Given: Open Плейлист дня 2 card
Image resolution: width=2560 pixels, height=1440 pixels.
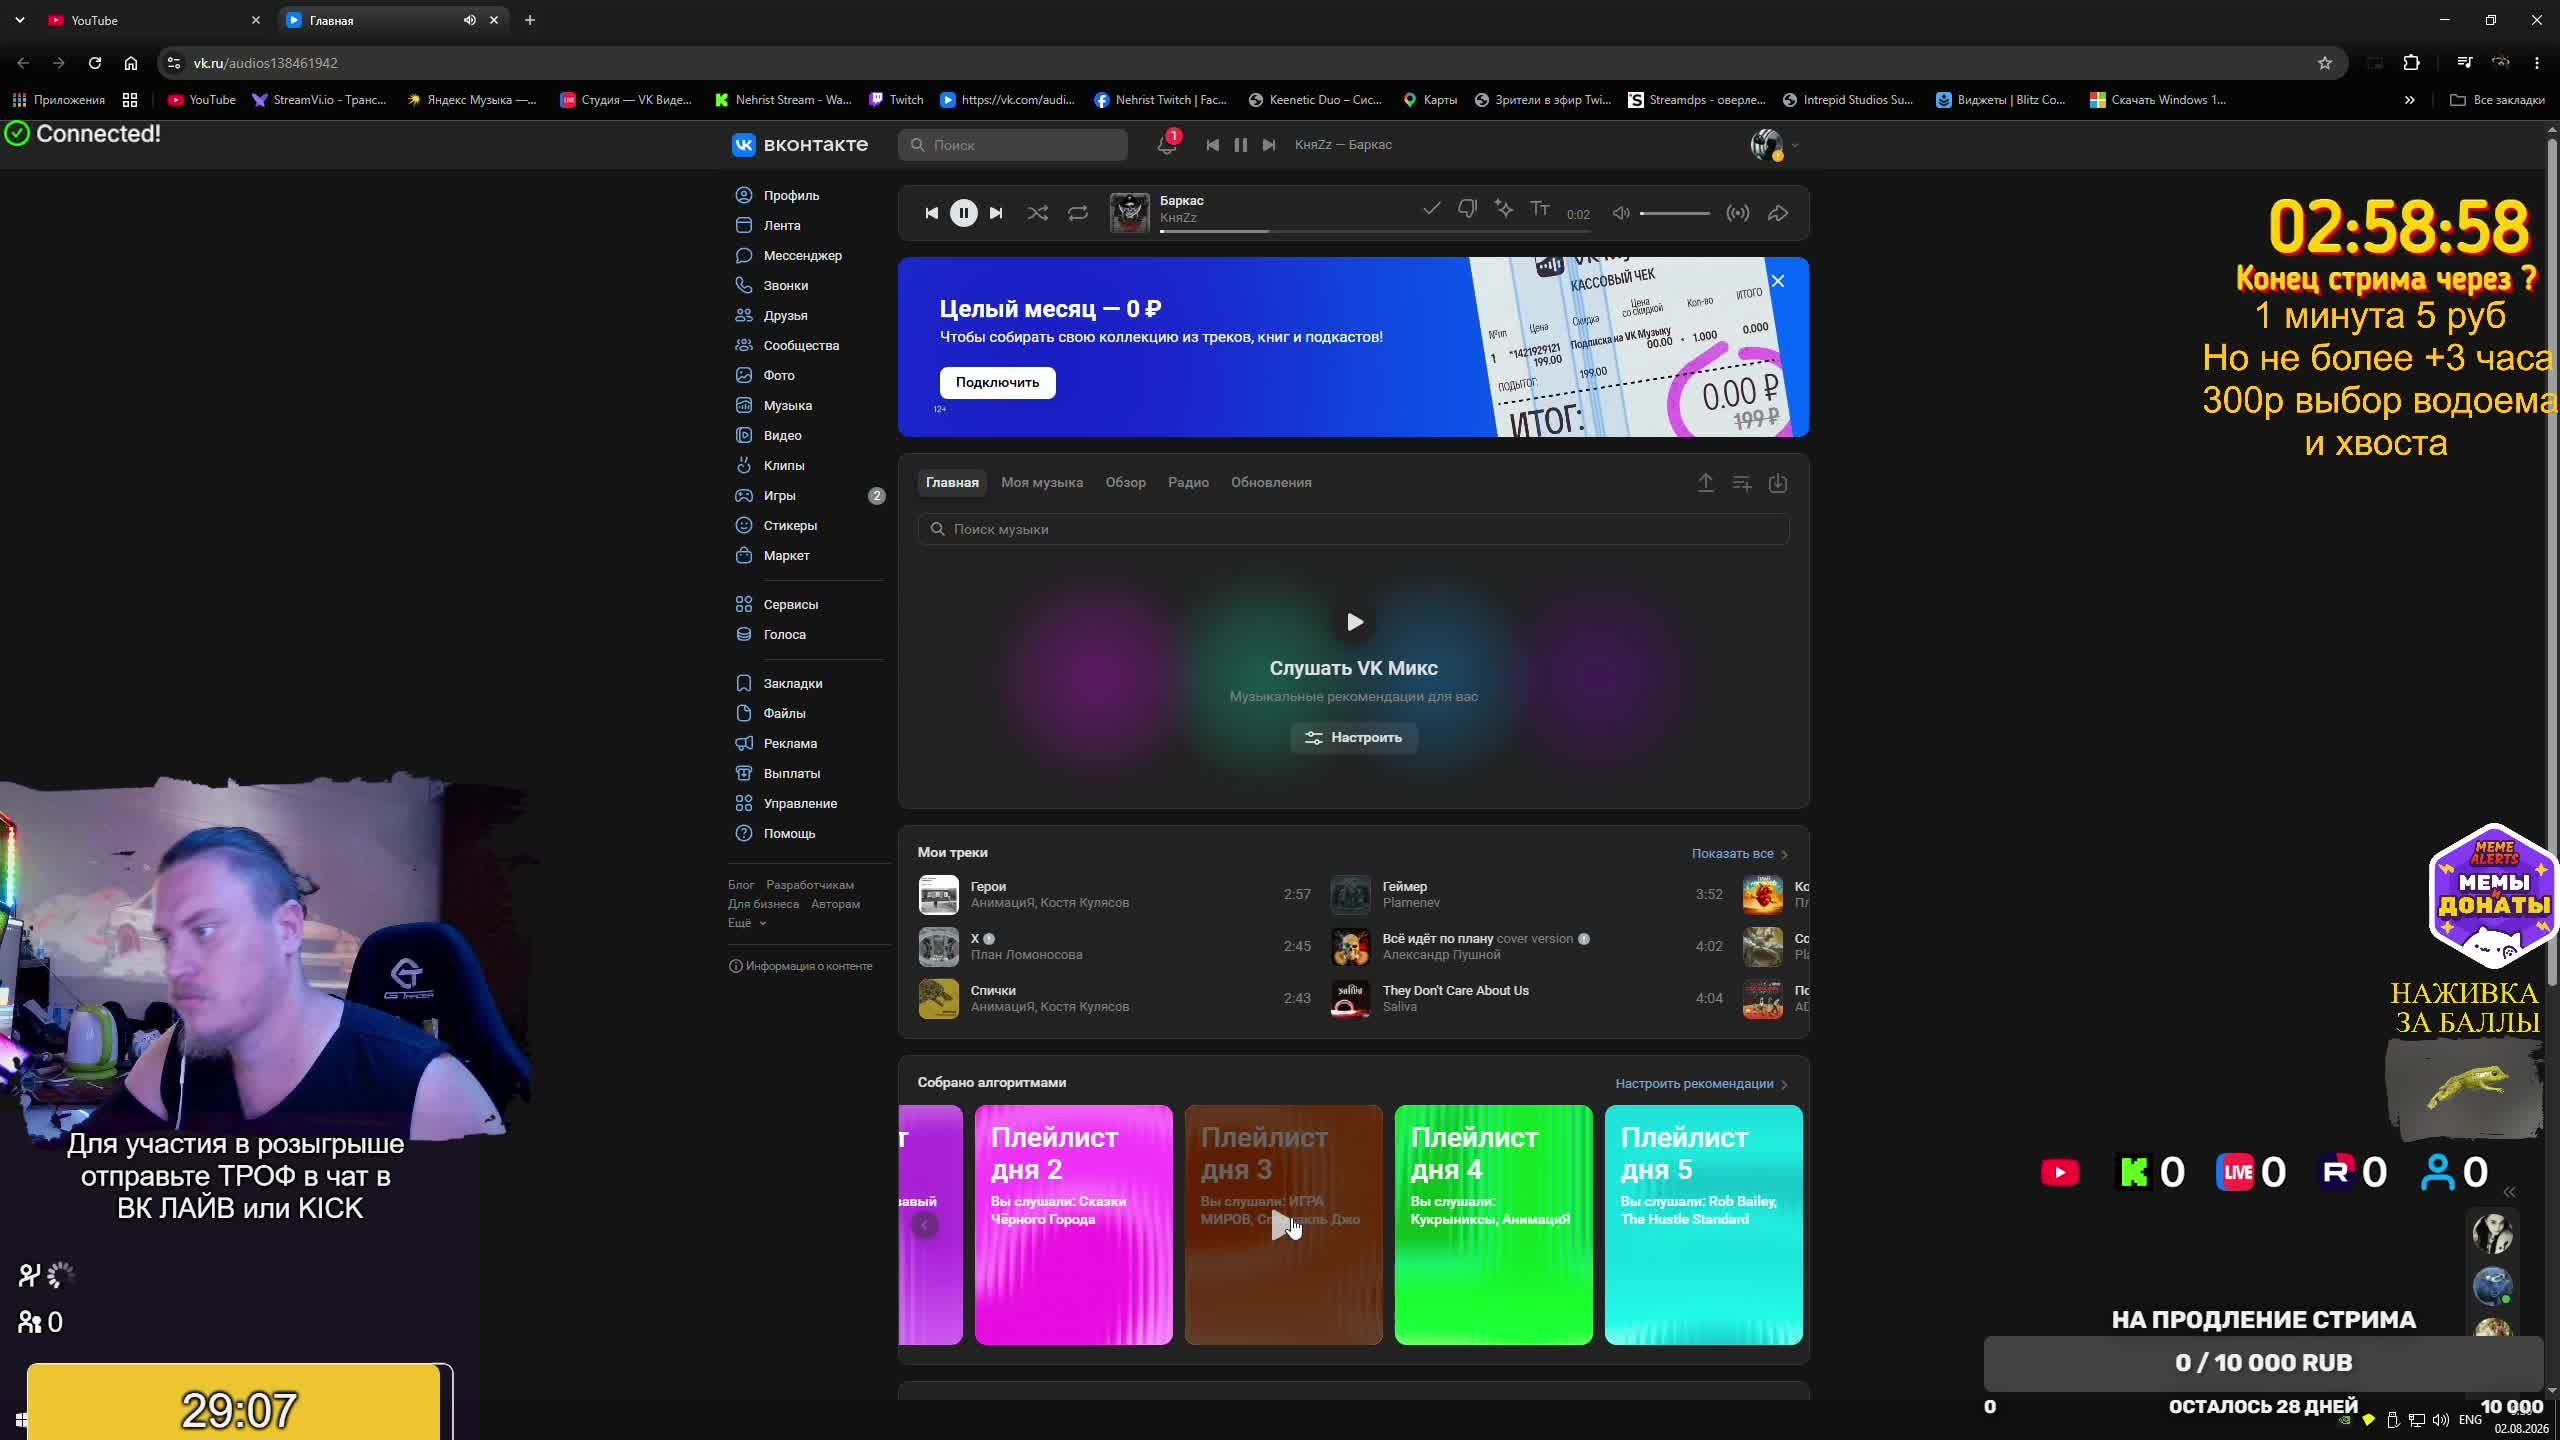Looking at the screenshot, I should coord(1073,1225).
